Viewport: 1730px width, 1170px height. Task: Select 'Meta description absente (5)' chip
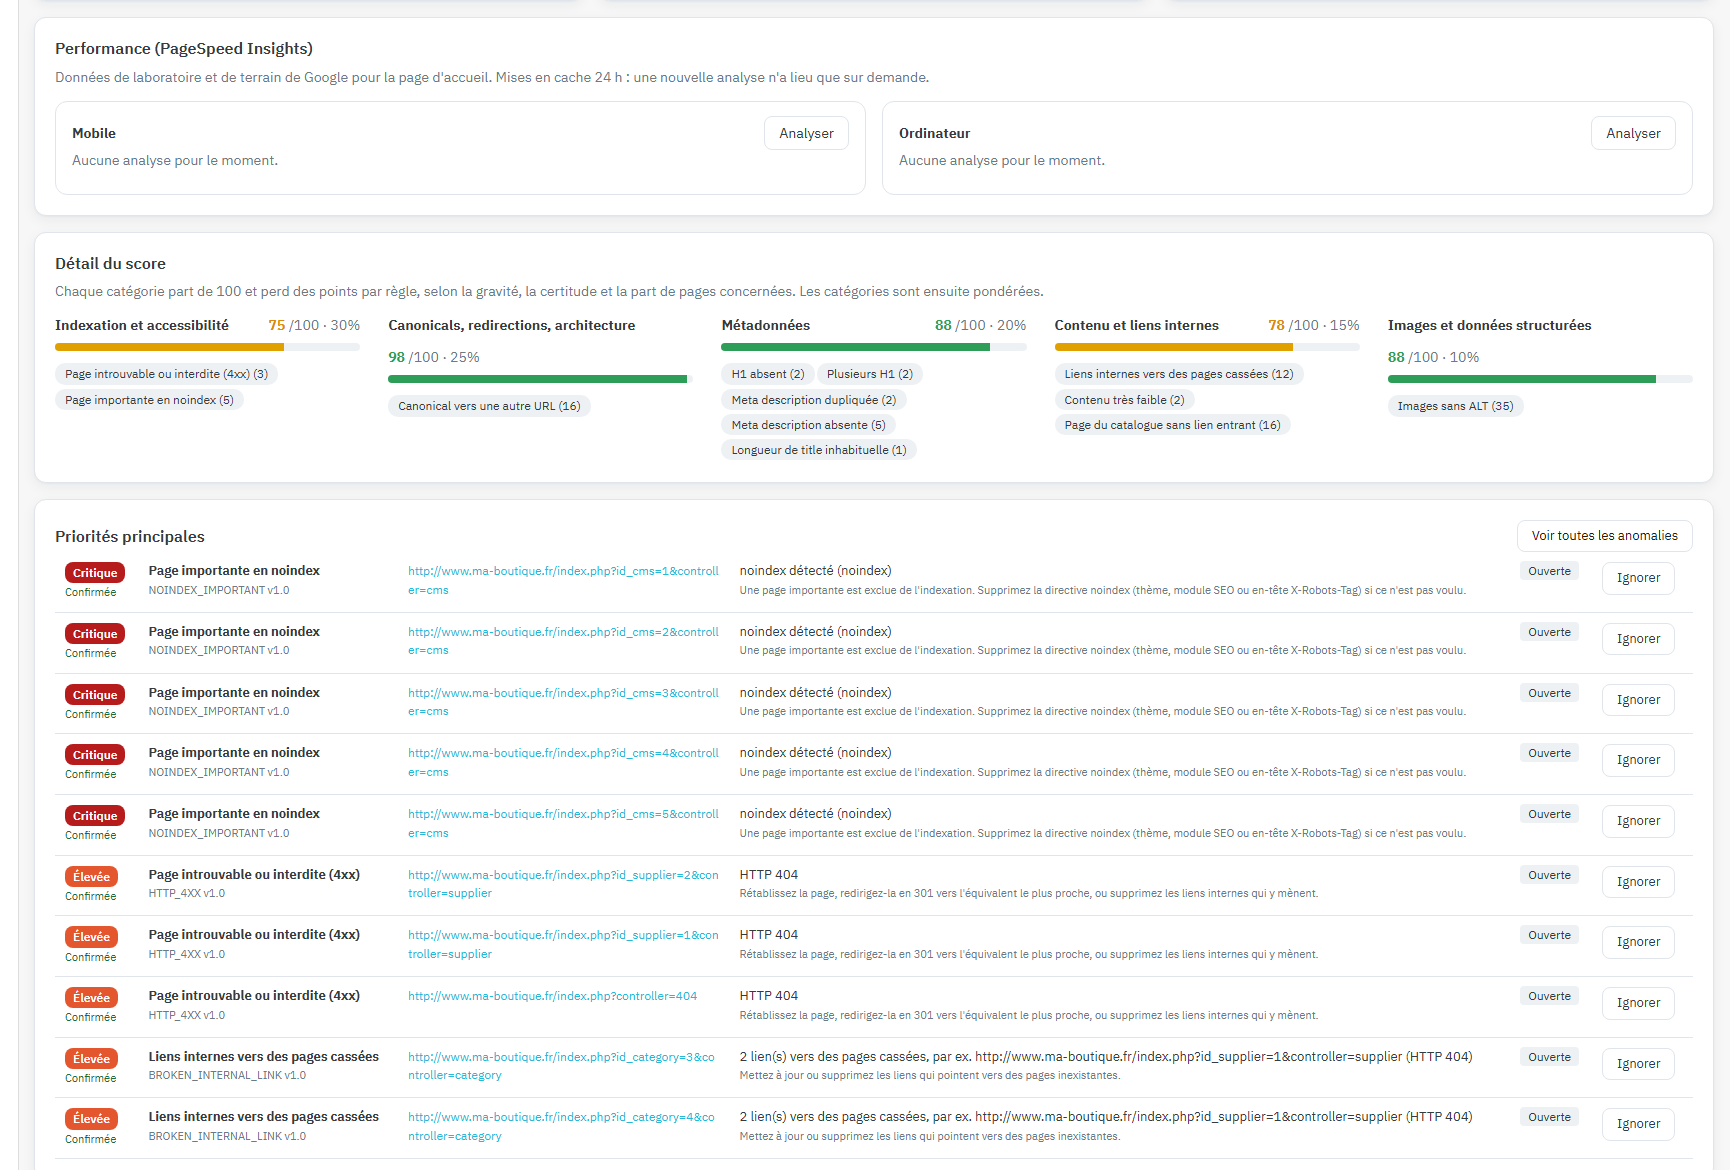tap(808, 425)
